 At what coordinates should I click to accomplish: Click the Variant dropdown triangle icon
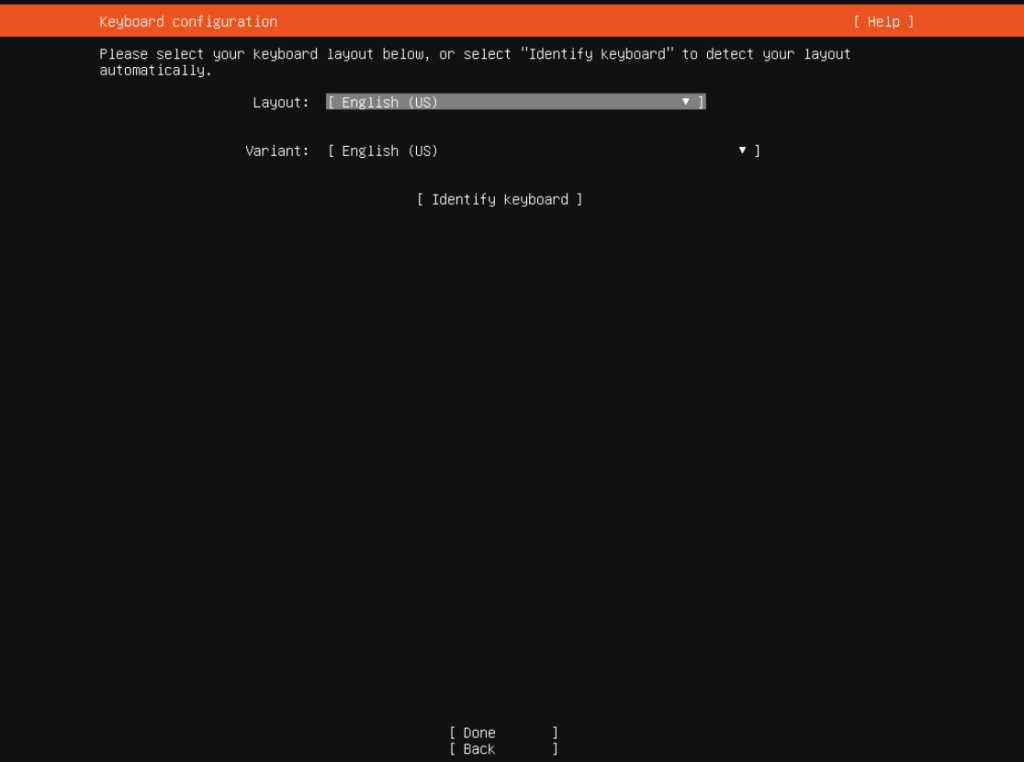(x=741, y=150)
